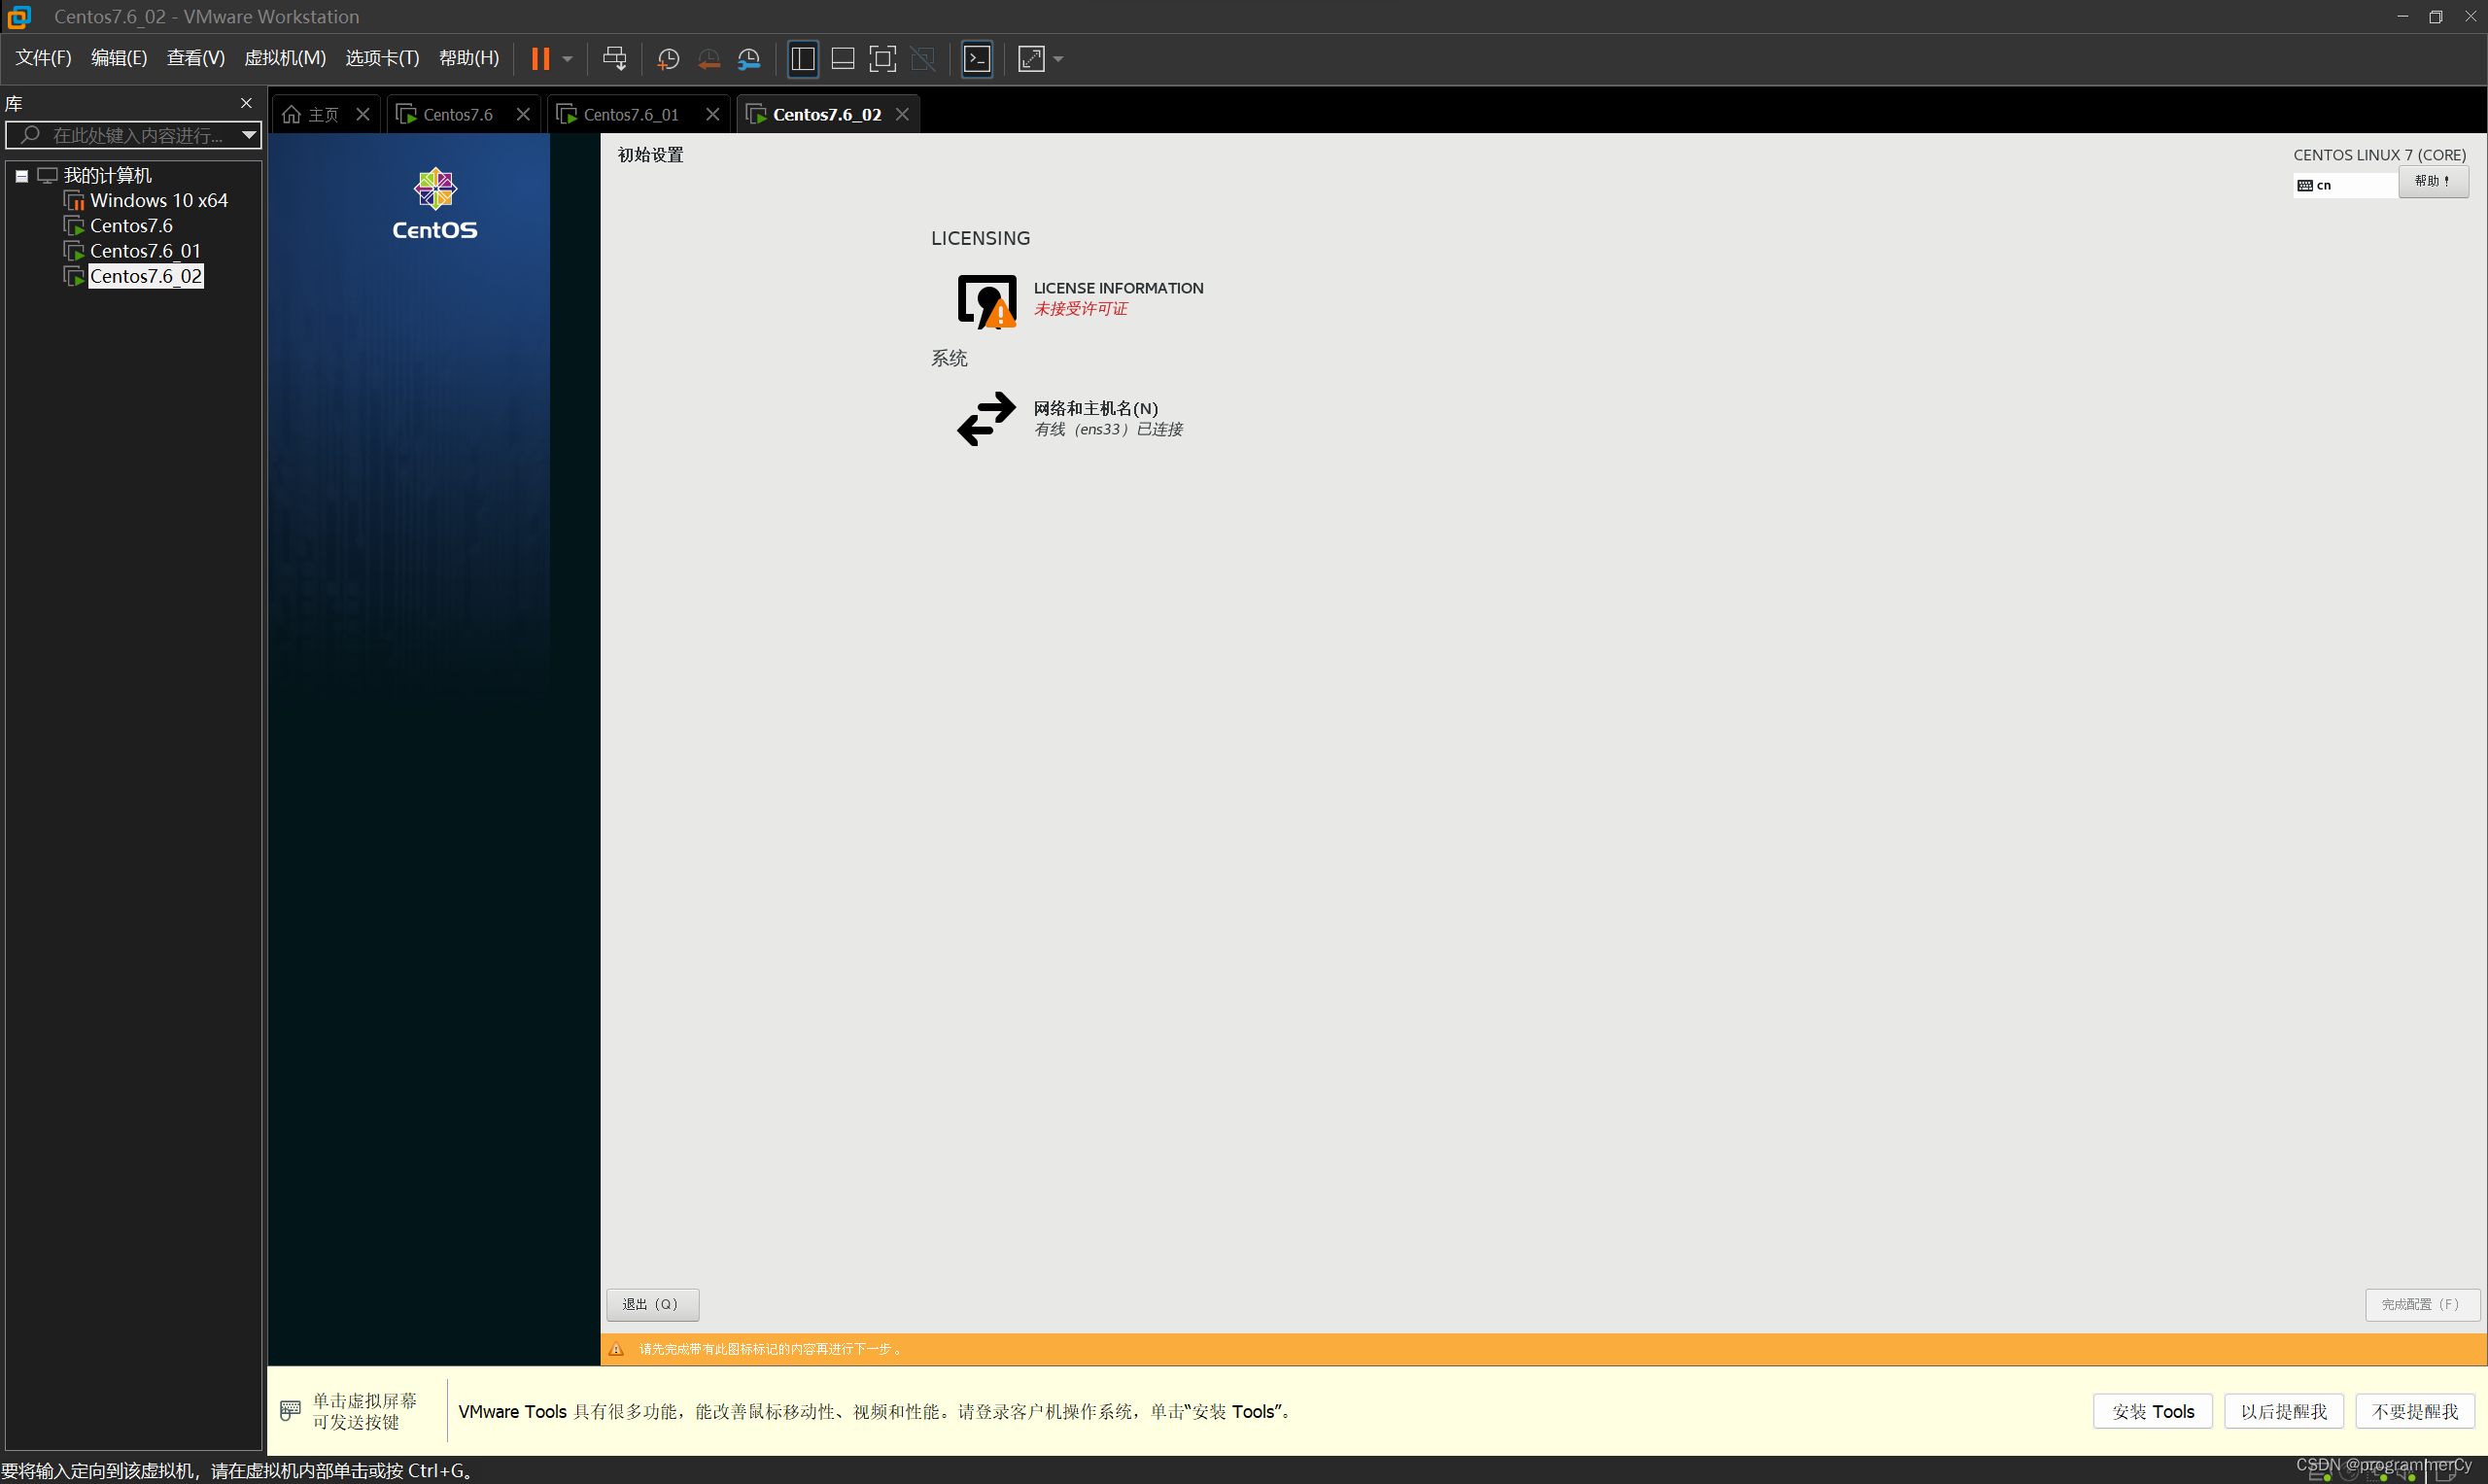The width and height of the screenshot is (2488, 1484).
Task: Collapse the 我的计算机 tree node
Action: tap(22, 176)
